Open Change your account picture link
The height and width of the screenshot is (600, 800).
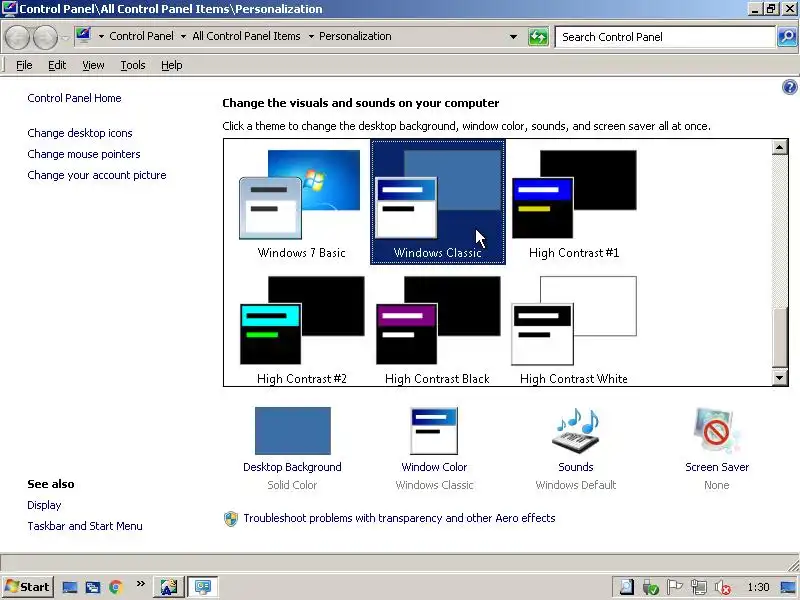pyautogui.click(x=97, y=175)
